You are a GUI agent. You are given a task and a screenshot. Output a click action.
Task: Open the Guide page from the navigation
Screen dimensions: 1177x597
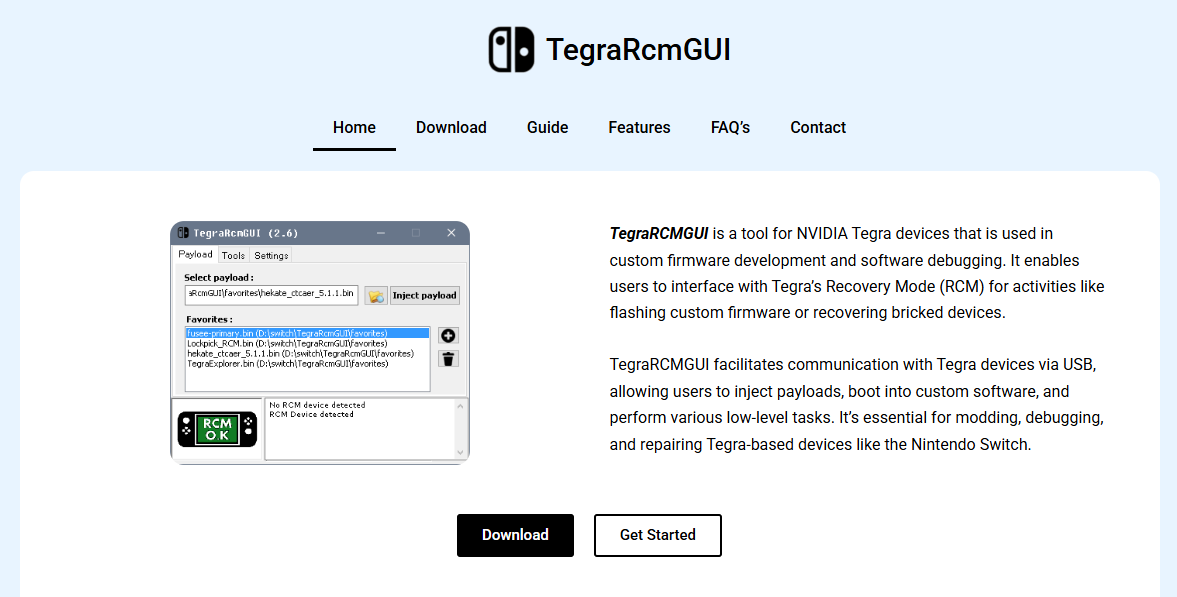click(x=547, y=127)
